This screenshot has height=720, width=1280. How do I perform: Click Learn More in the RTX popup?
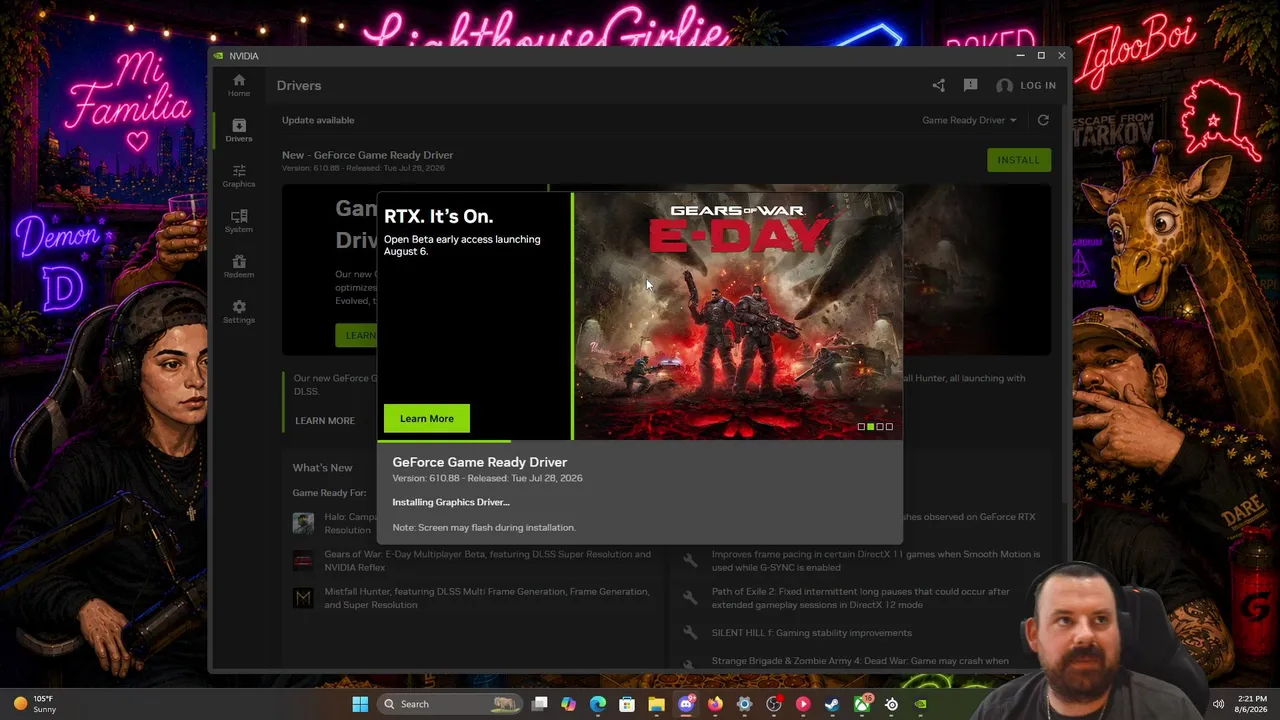427,419
